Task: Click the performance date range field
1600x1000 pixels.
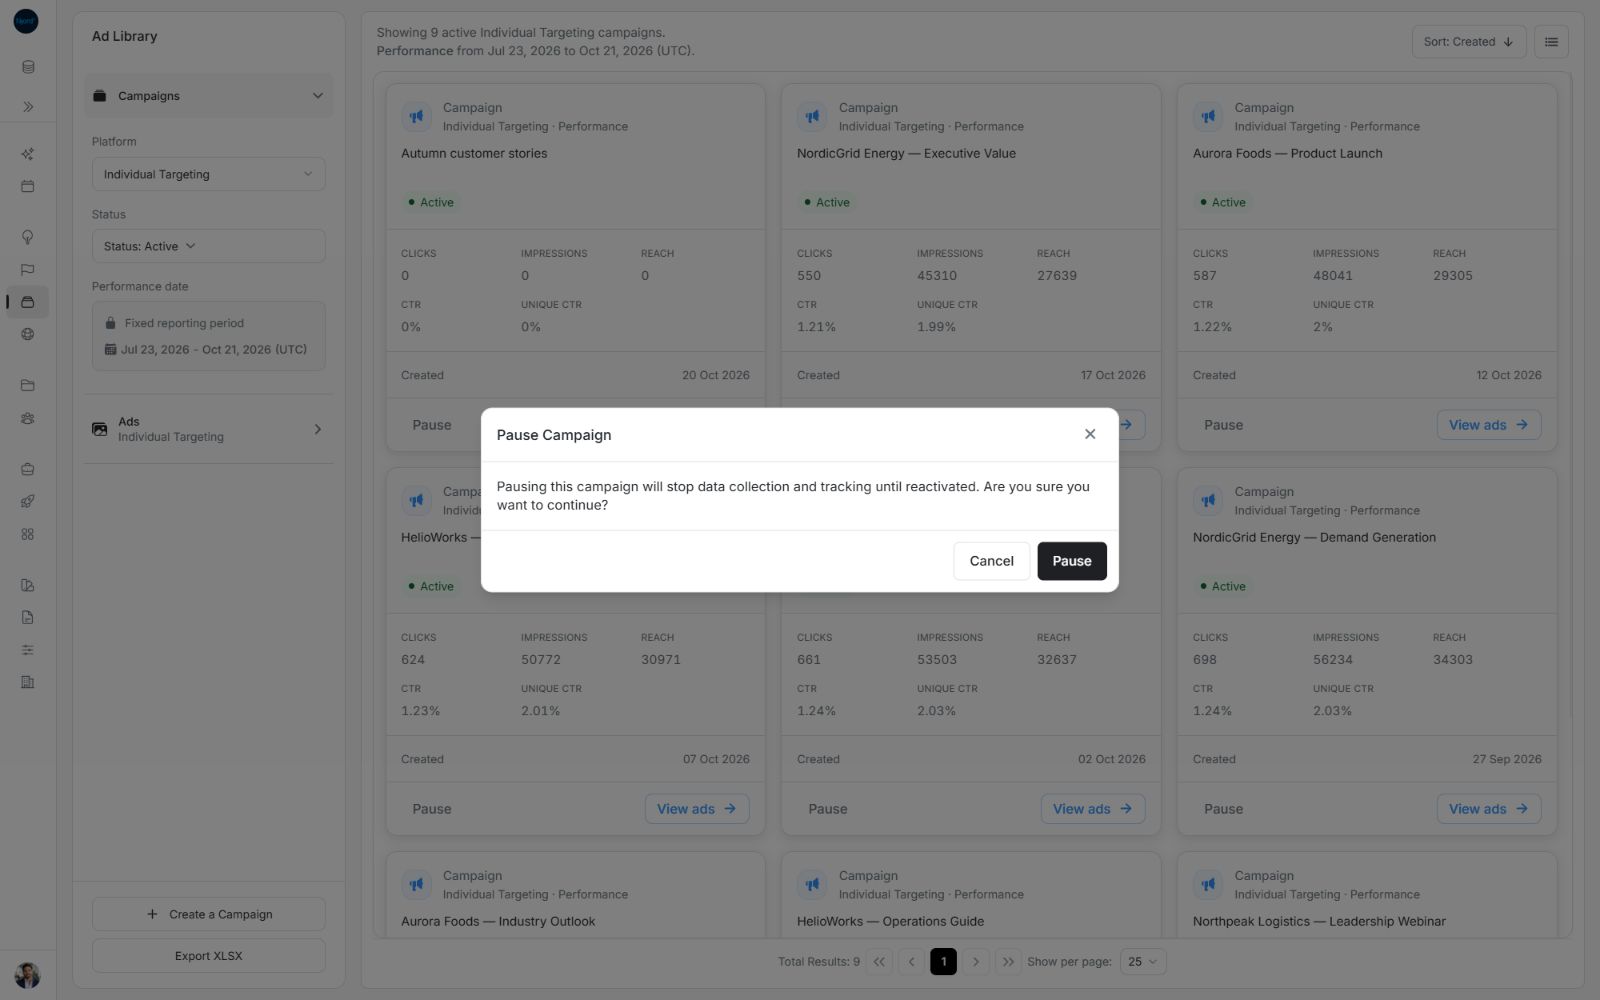Action: coord(209,336)
